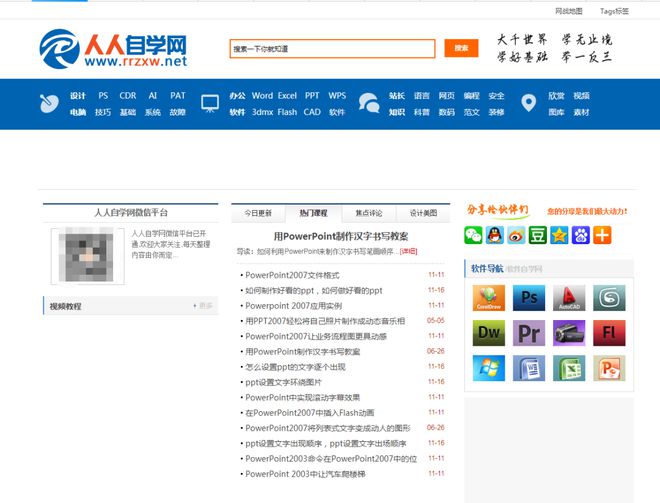Open the 欣赏 navigation item

pos(556,96)
